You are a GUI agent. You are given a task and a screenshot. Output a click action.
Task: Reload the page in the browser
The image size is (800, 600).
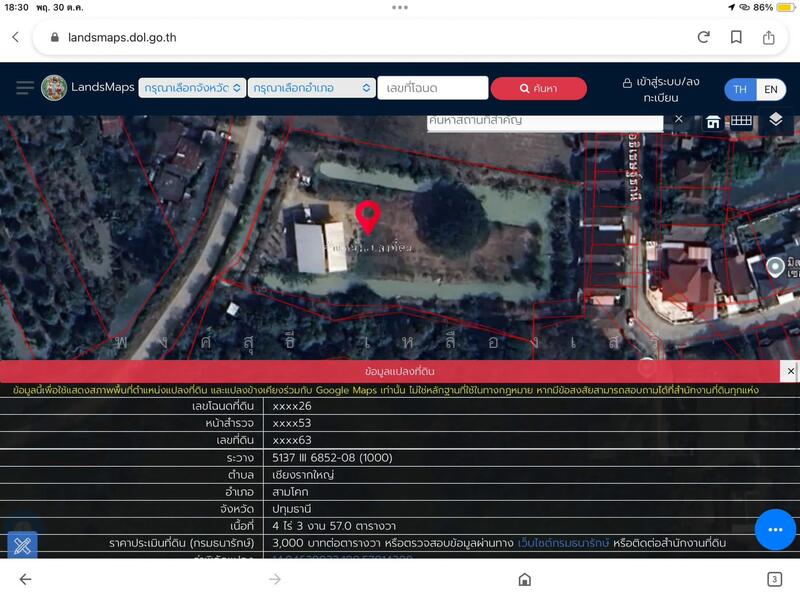[x=704, y=37]
